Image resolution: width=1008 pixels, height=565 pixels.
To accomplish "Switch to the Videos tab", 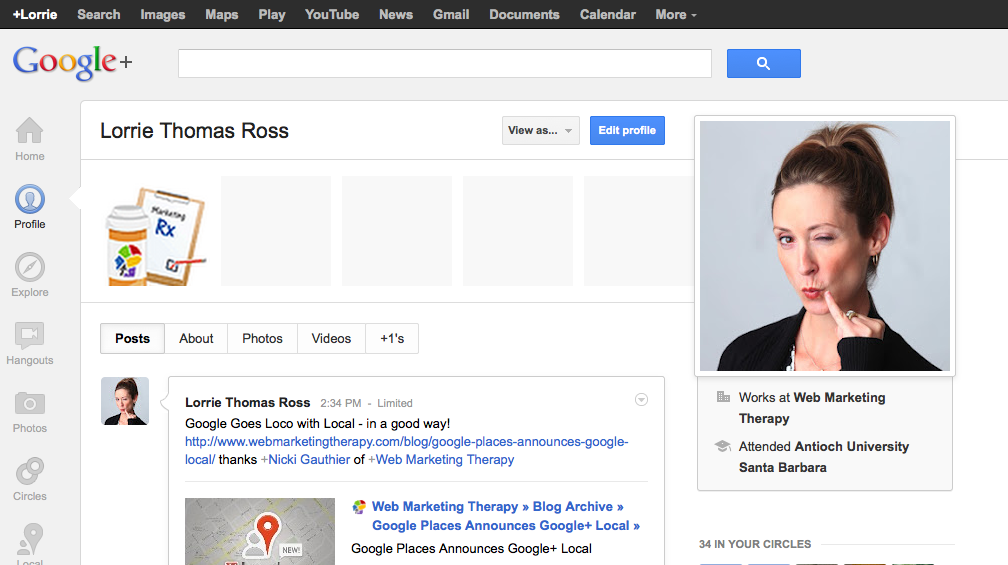I will tap(331, 338).
